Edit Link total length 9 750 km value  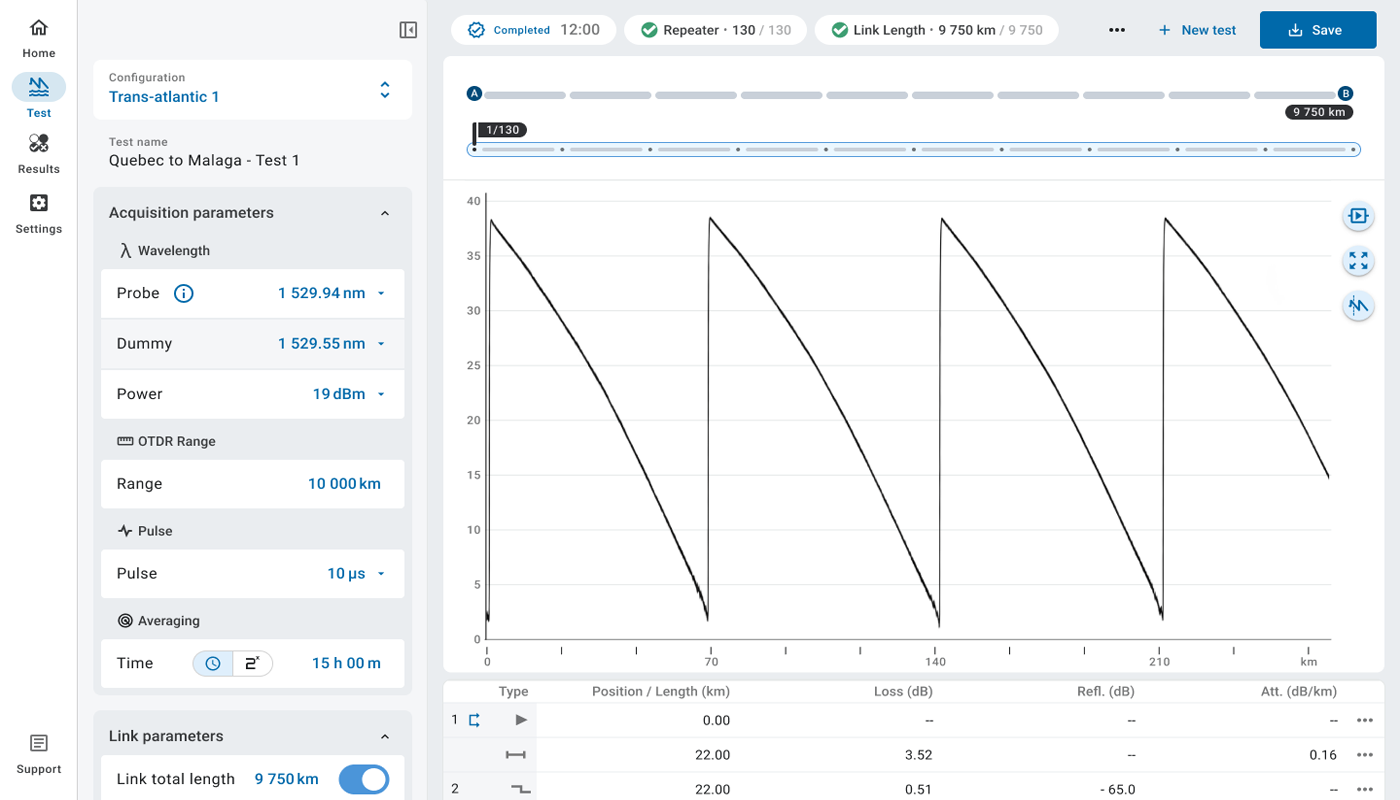(x=286, y=779)
